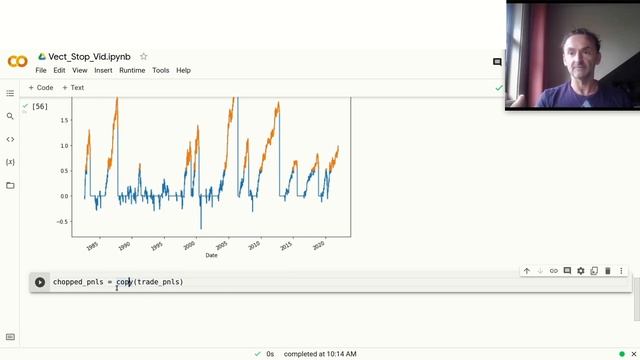
Task: Click inside the chopped_pnls code editor
Action: (x=341, y=282)
